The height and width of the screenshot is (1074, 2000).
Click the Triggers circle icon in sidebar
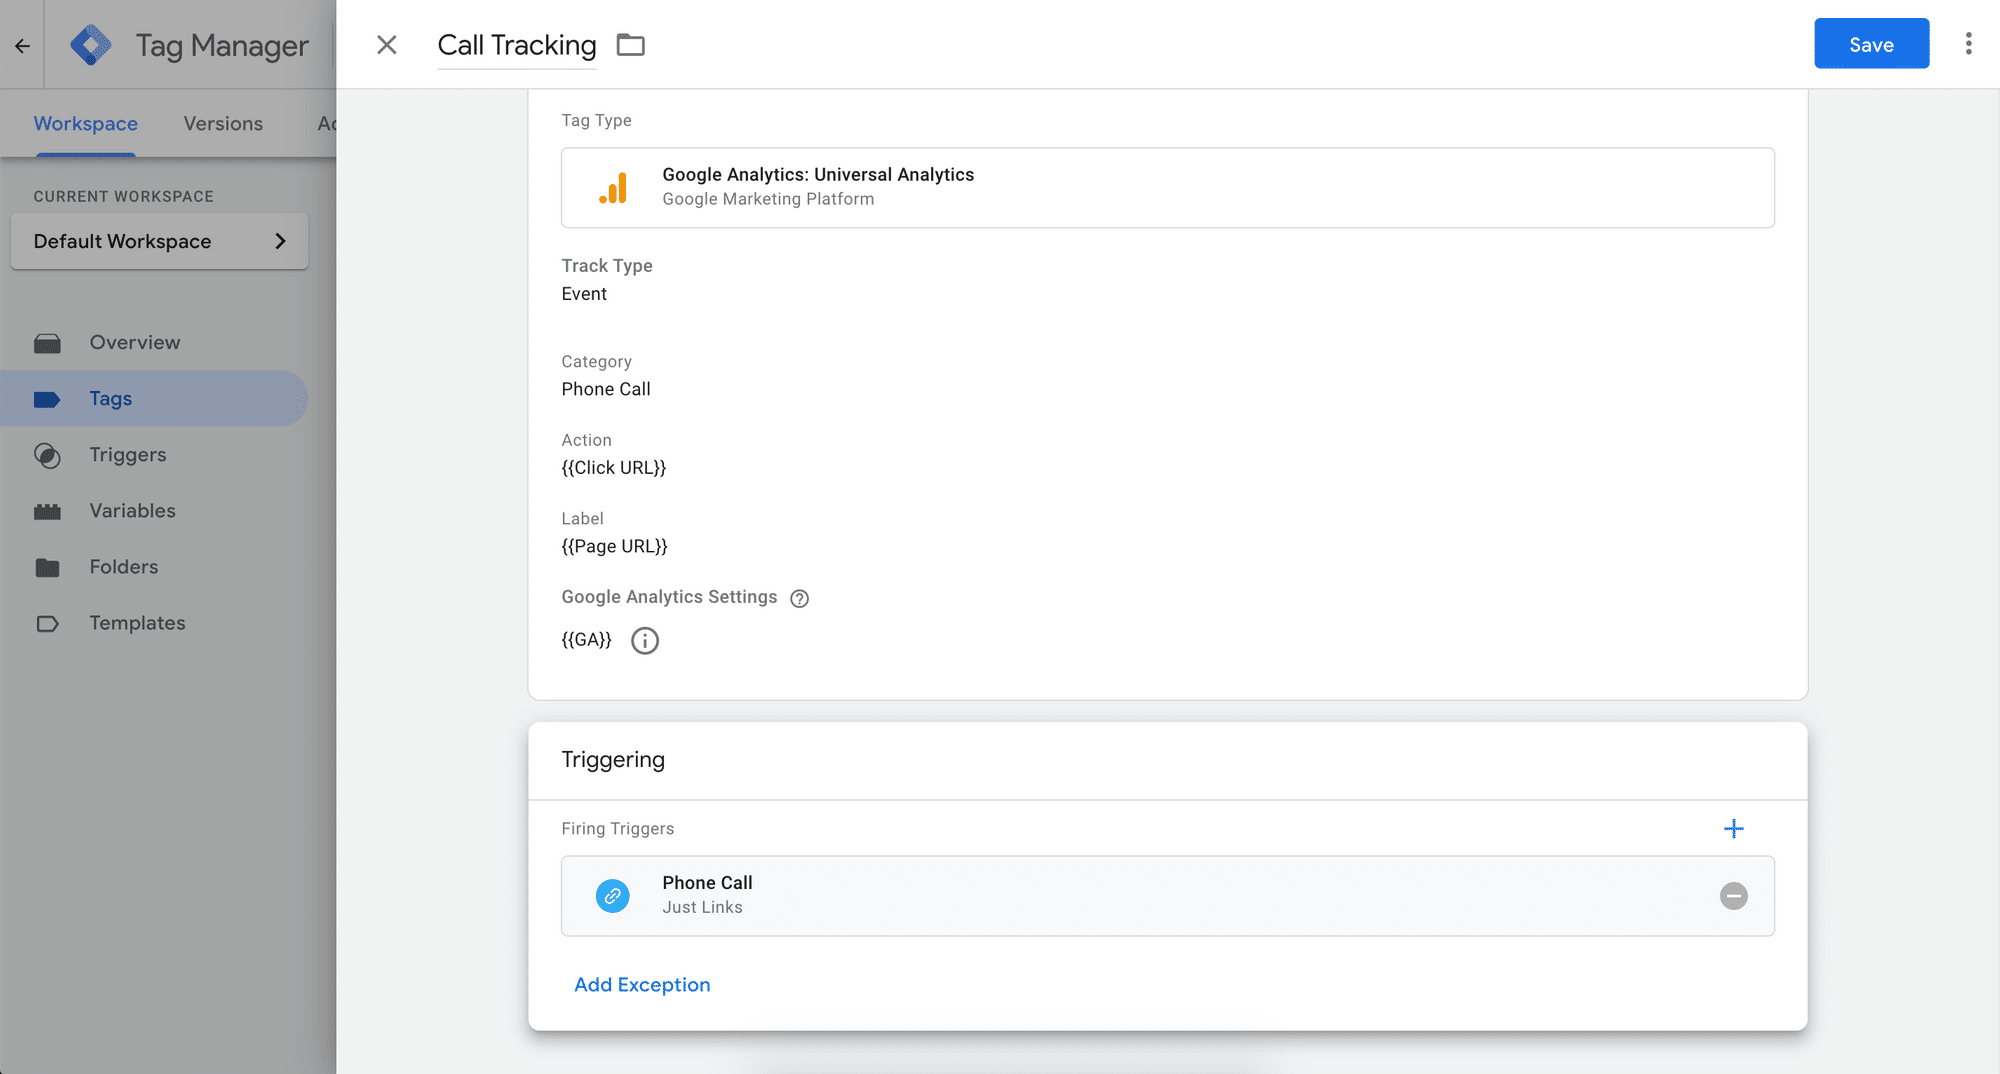click(x=47, y=455)
